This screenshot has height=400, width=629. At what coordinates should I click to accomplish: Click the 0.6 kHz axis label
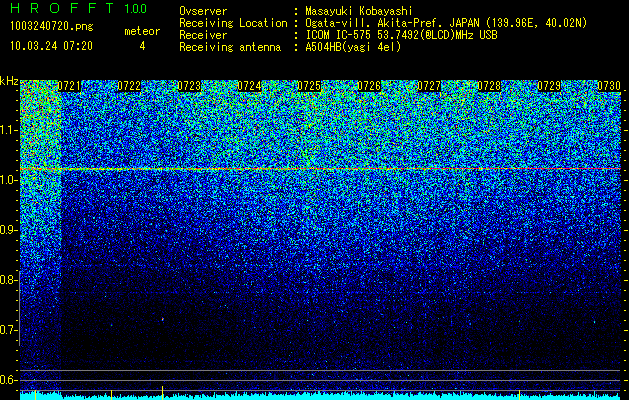coord(8,380)
